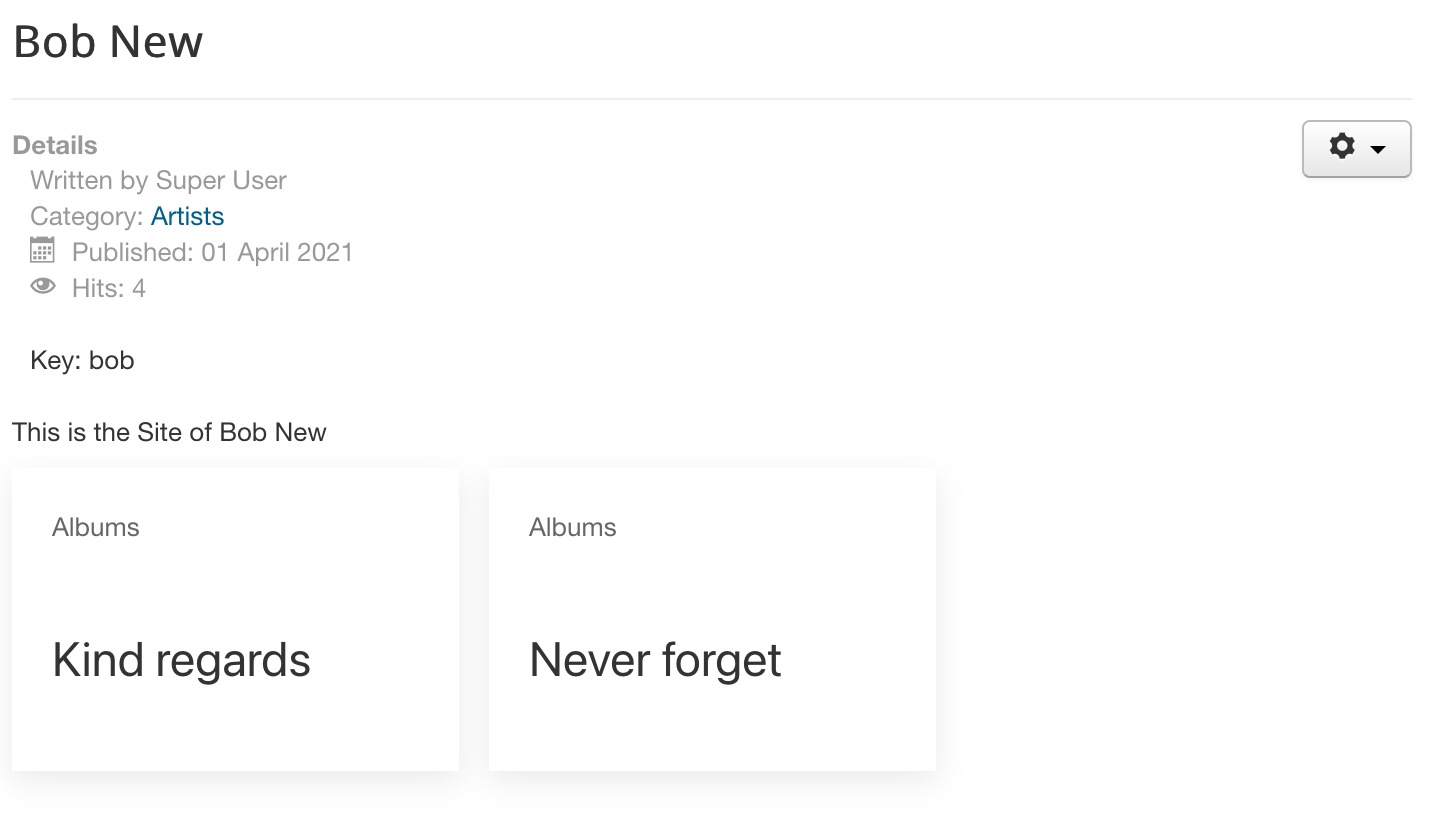Click the Key: bob field text
Image resolution: width=1434 pixels, height=814 pixels.
tap(82, 360)
